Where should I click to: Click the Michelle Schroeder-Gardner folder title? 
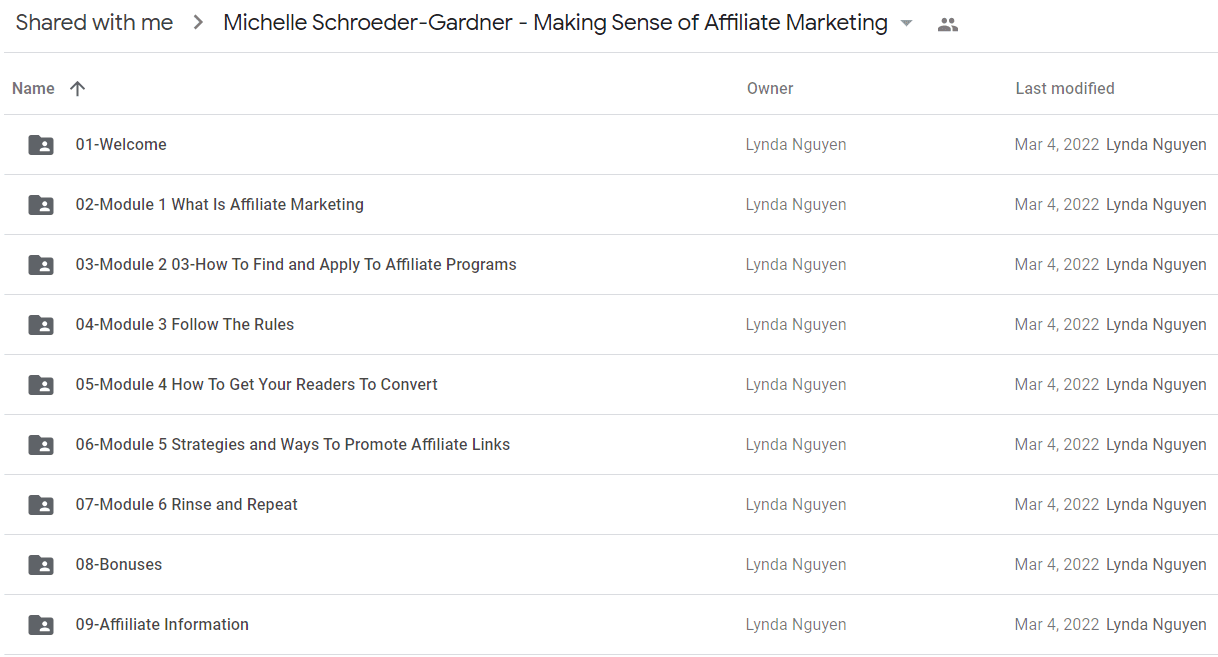[555, 23]
